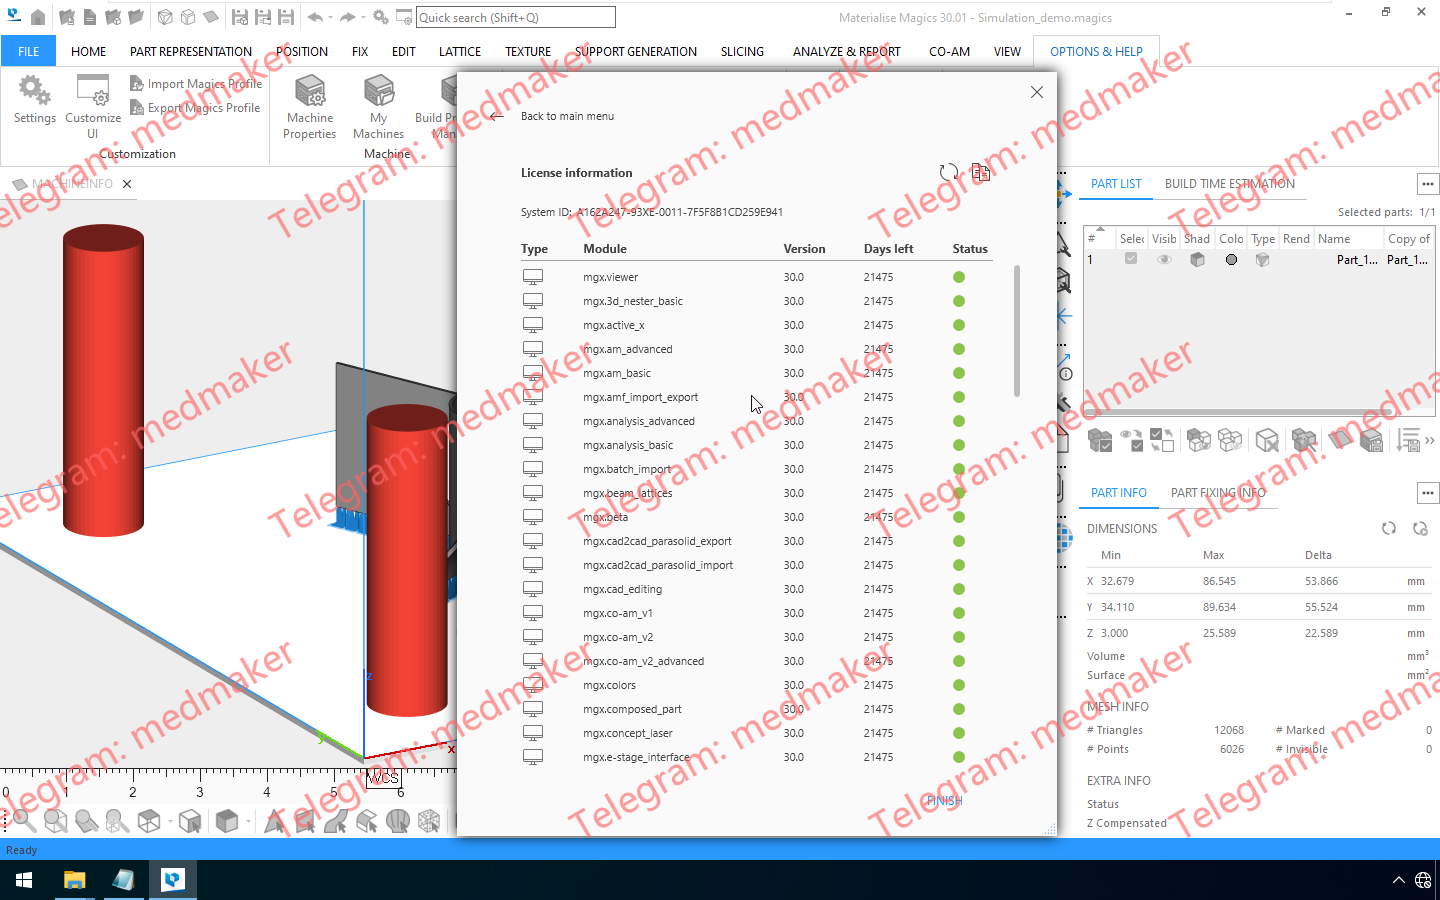The height and width of the screenshot is (900, 1440).
Task: Copy license information to clipboard
Action: 981,173
